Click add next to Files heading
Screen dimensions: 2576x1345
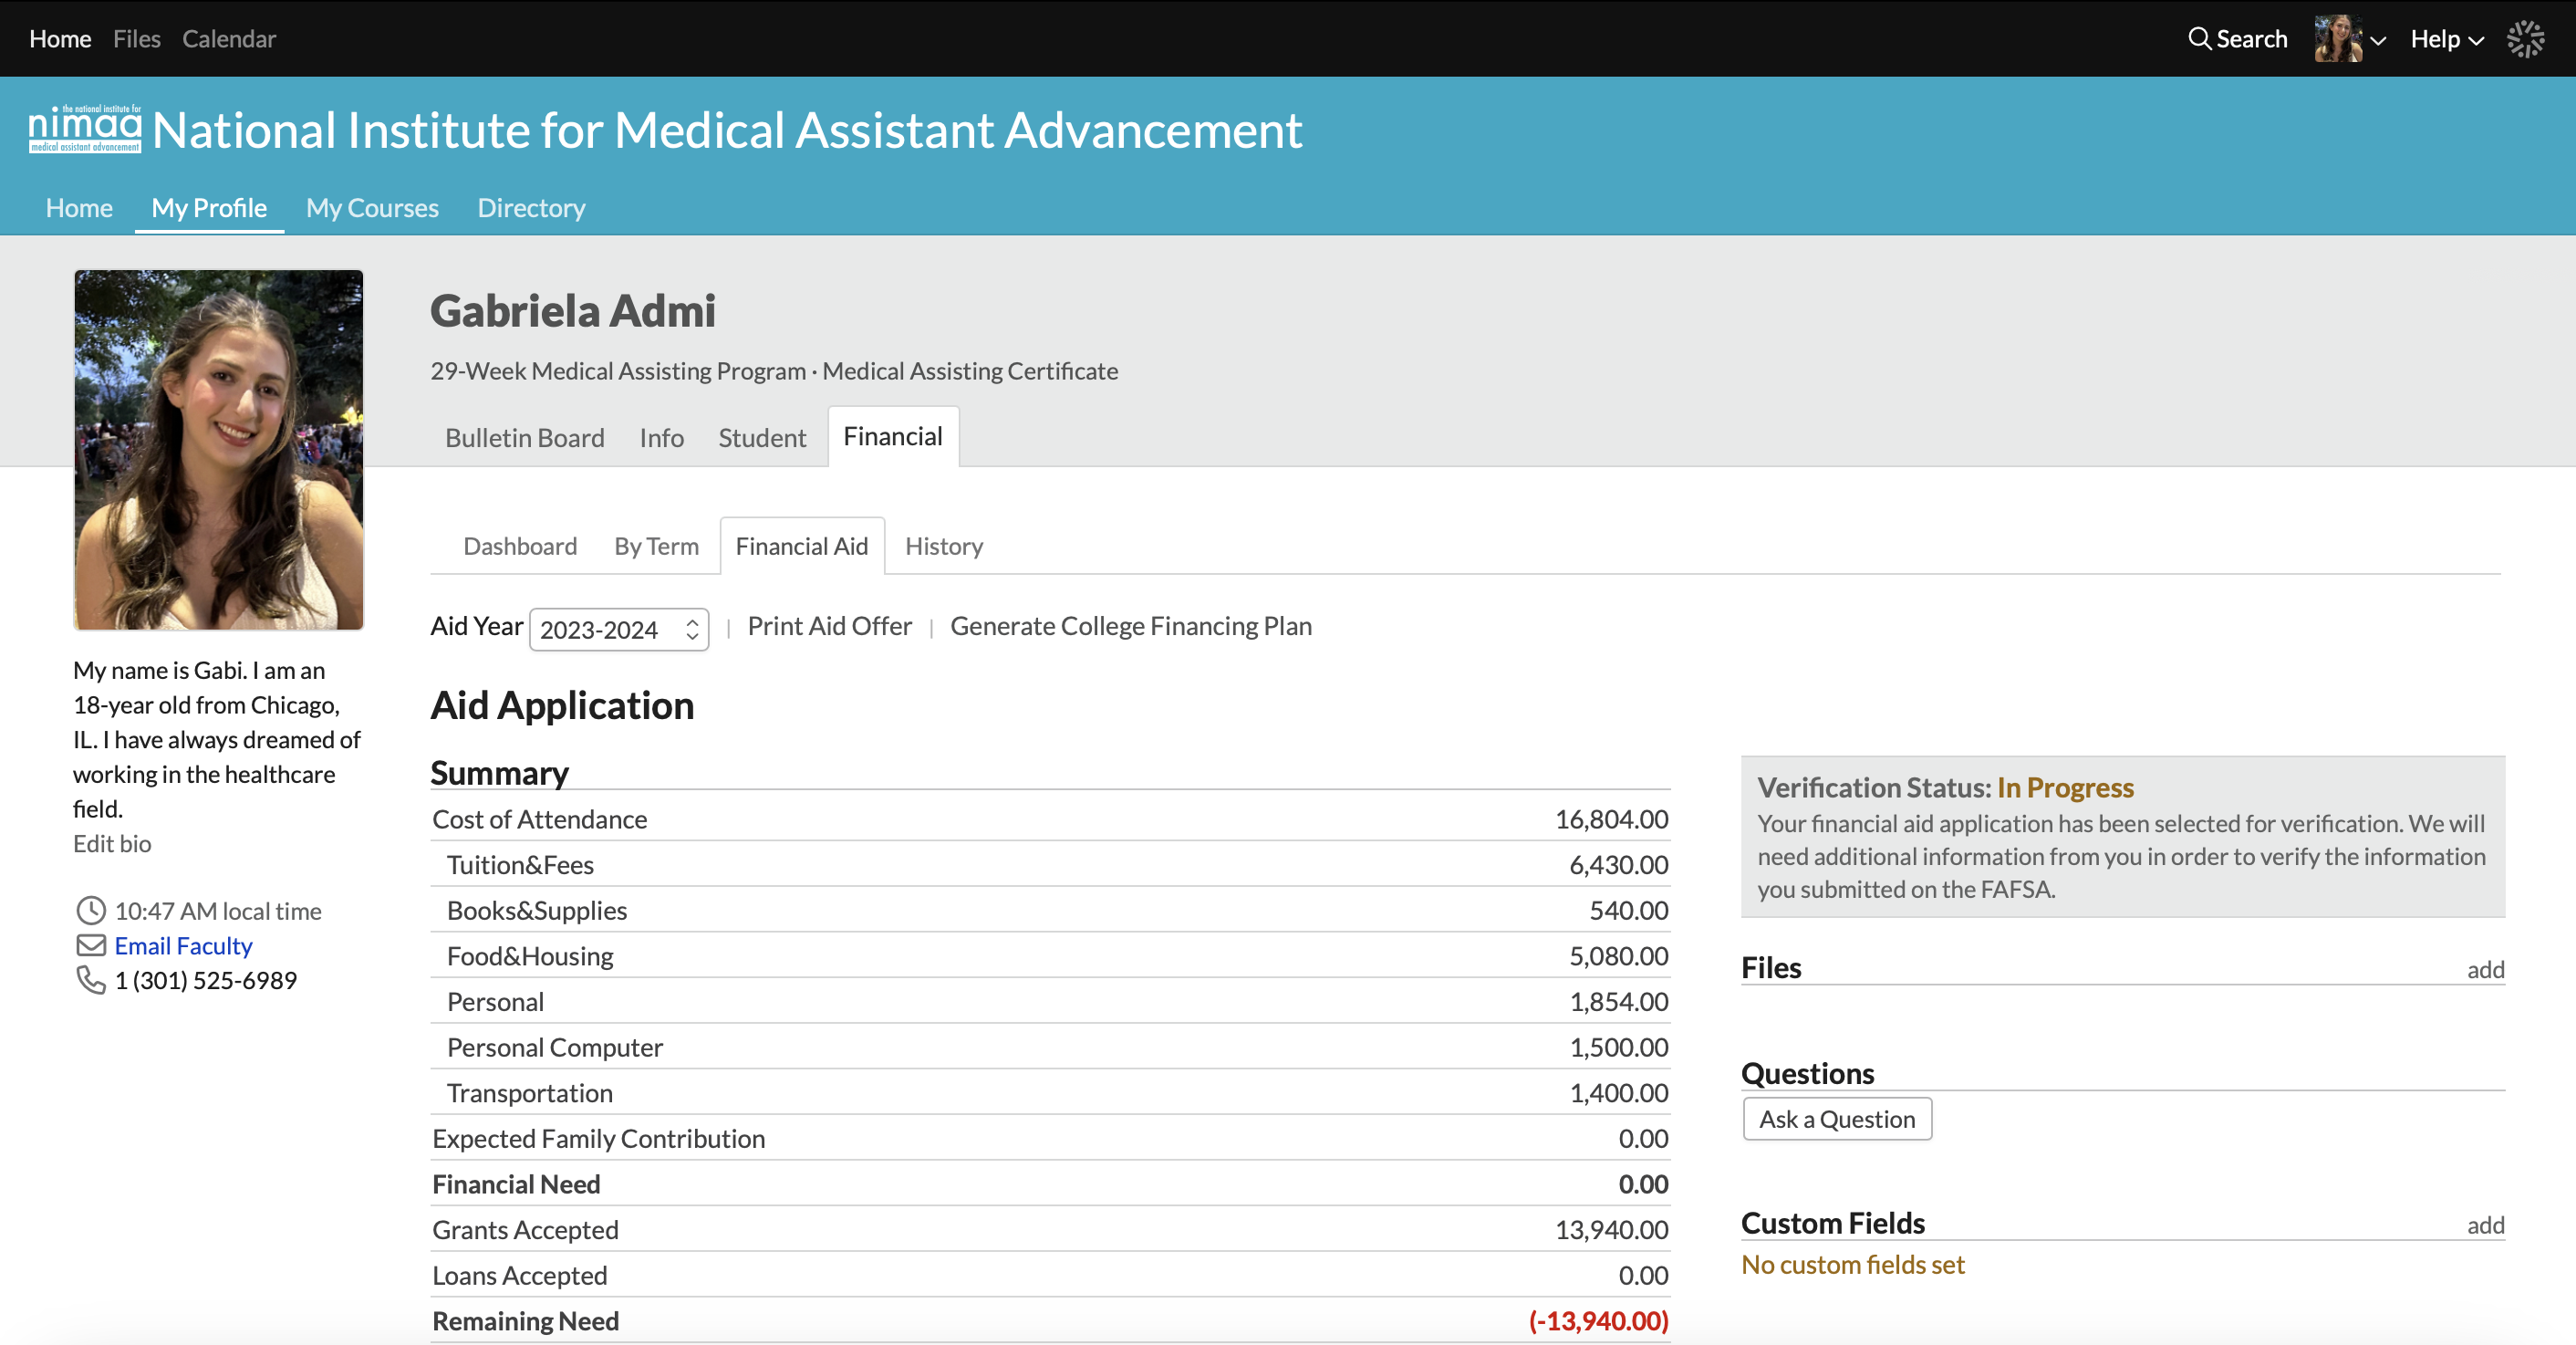point(2485,969)
